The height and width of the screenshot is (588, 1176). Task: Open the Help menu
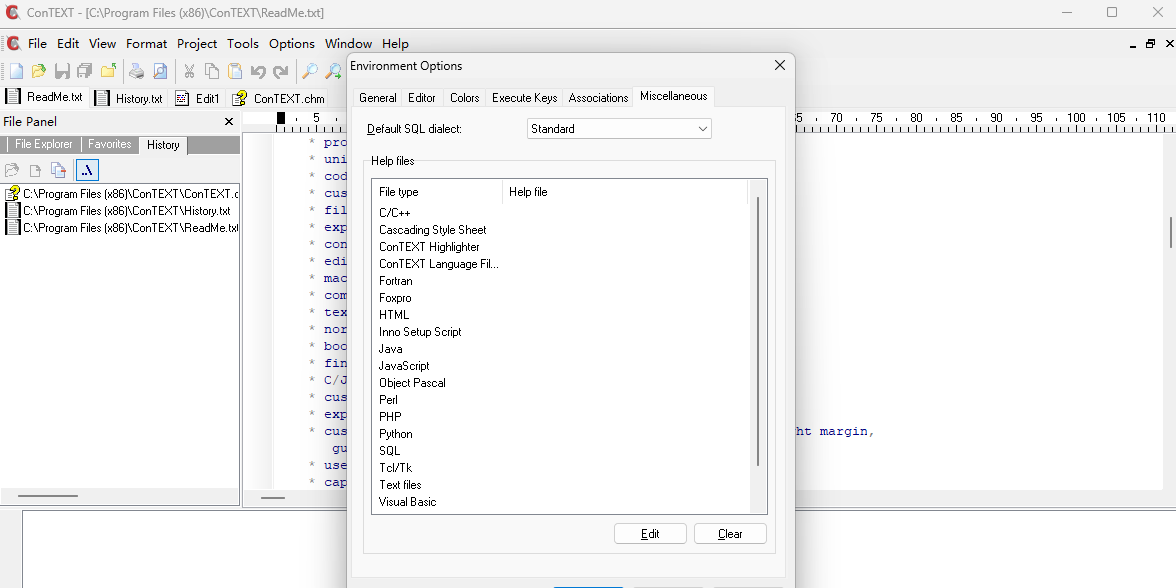point(395,44)
